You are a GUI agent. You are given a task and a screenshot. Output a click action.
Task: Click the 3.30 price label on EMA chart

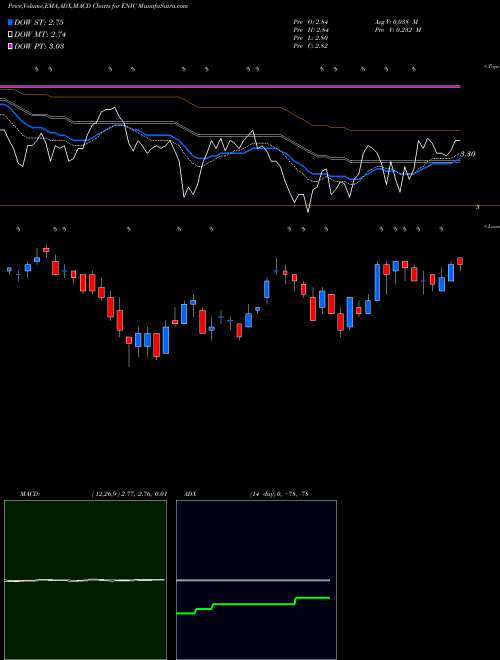[x=468, y=154]
